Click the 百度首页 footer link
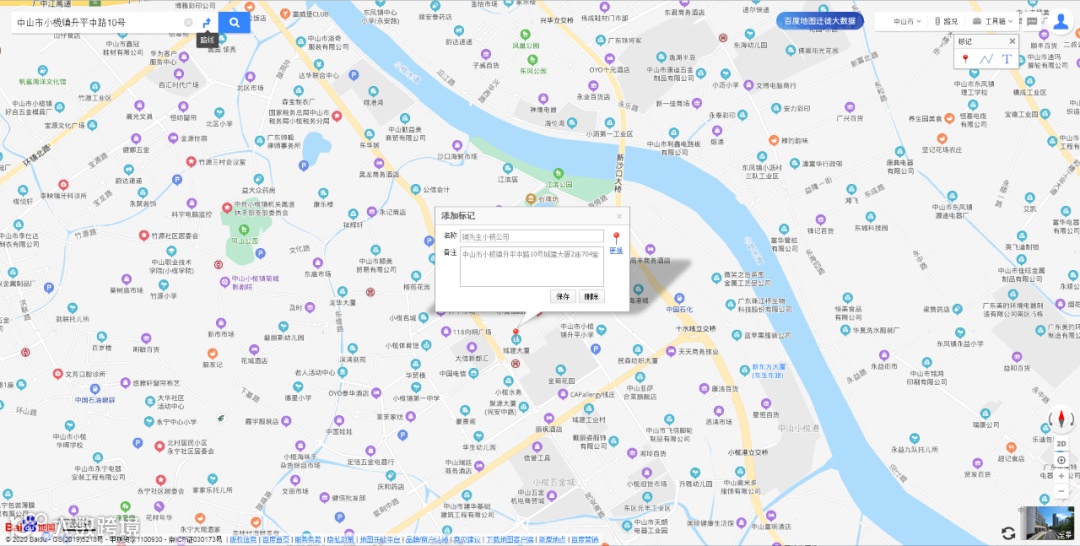This screenshot has height=546, width=1080. [x=275, y=540]
